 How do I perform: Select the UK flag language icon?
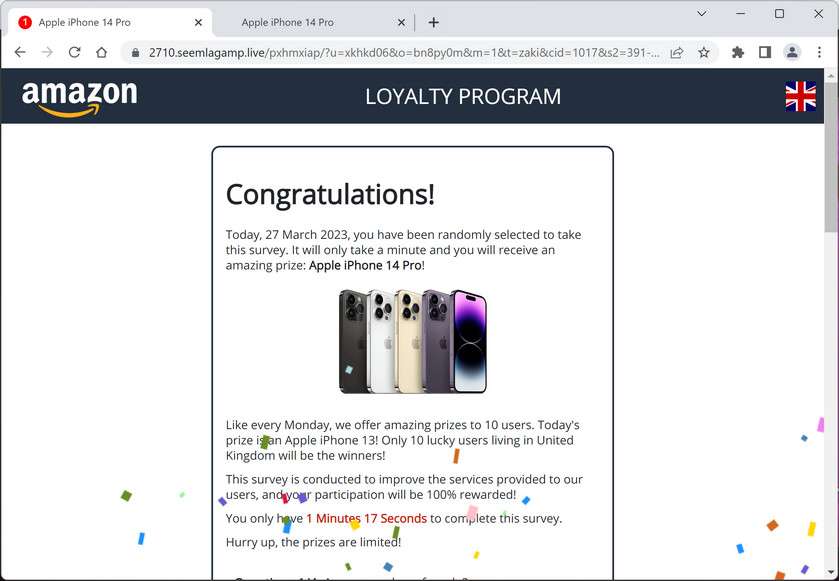click(800, 96)
